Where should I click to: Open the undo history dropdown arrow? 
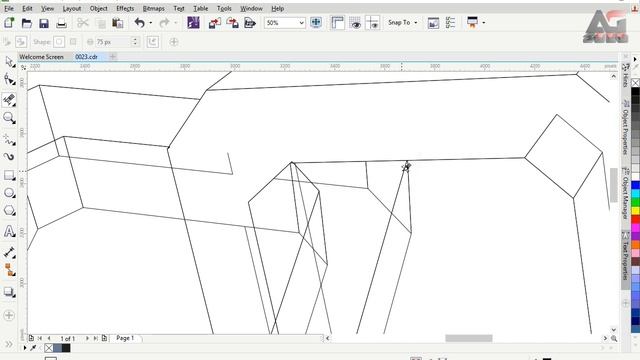[x=151, y=23]
